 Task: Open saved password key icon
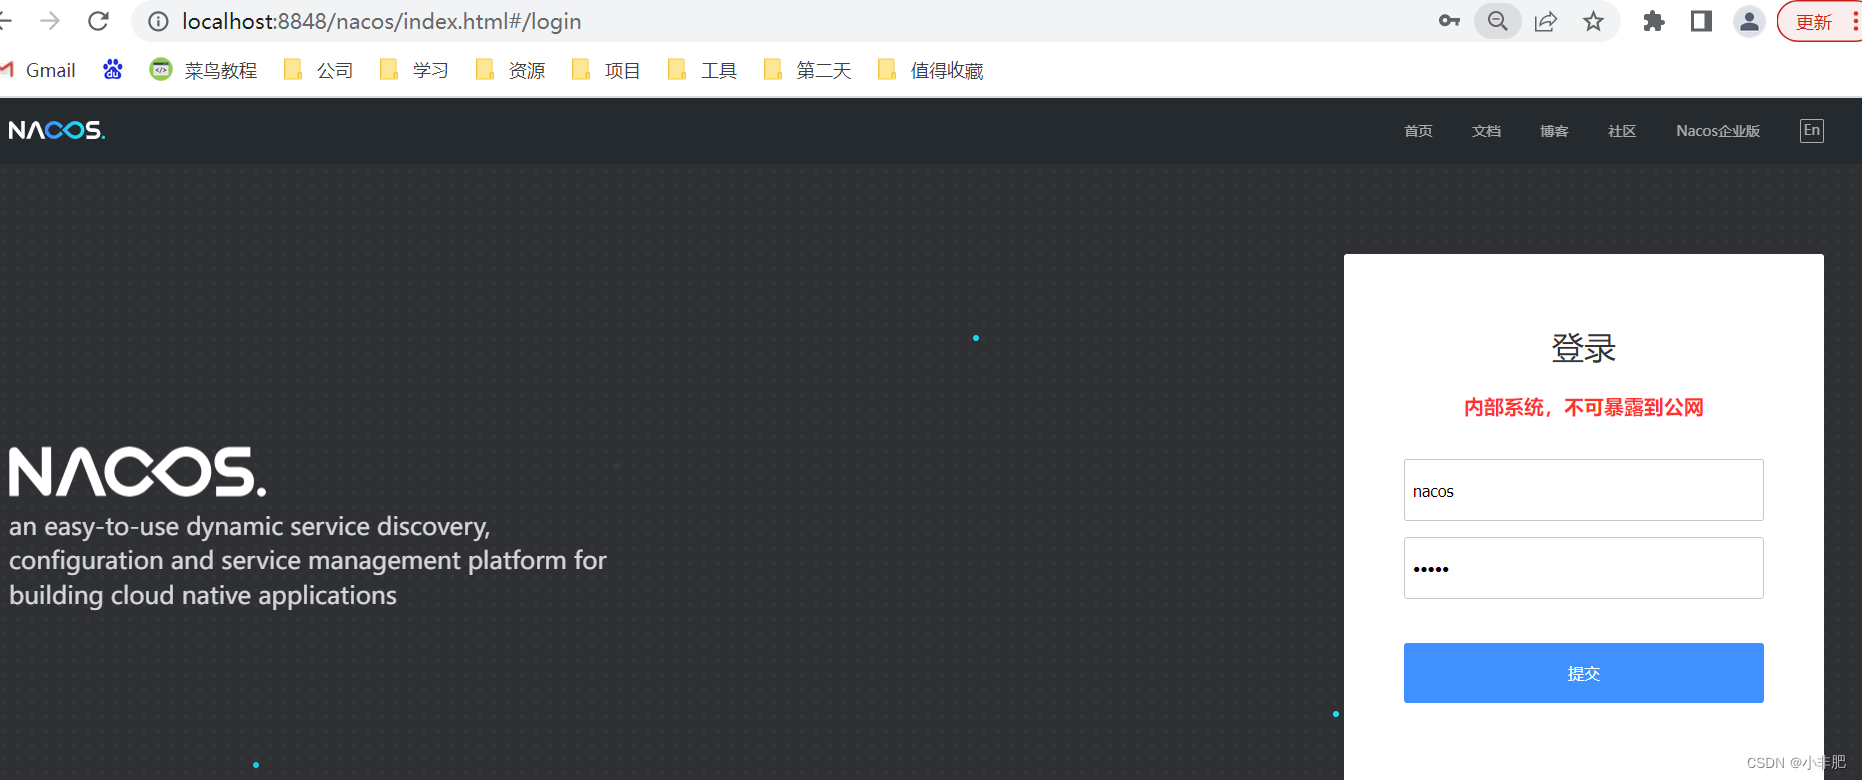click(x=1449, y=21)
